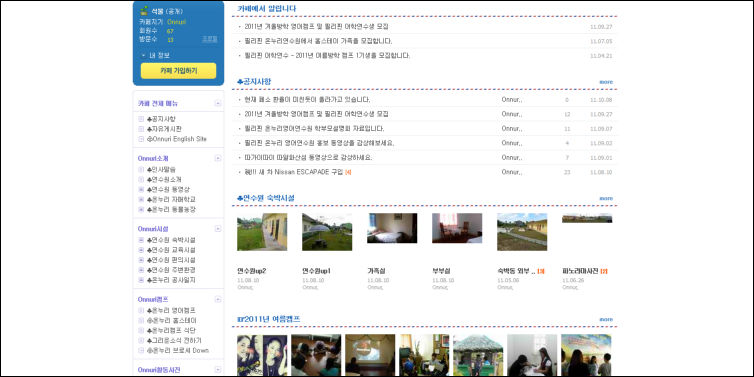Open @Onnuri English Site menu item
754x377 pixels.
click(x=176, y=139)
